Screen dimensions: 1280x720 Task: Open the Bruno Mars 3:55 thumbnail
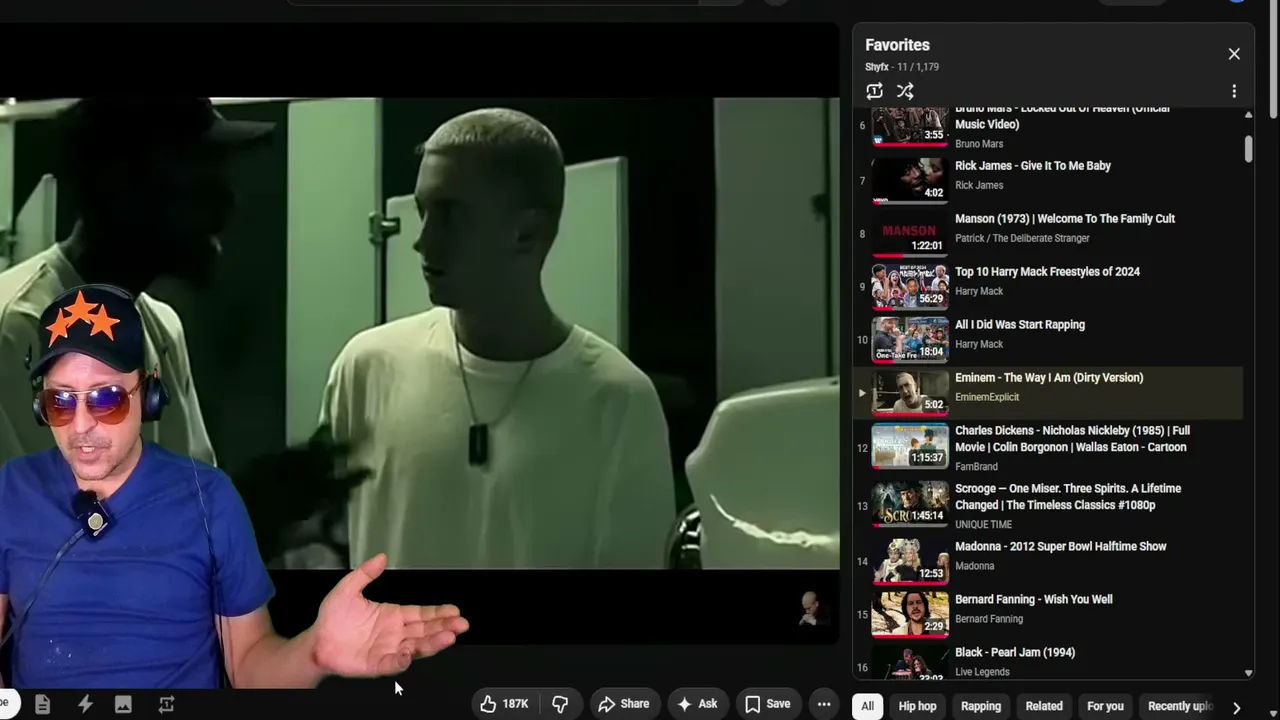tap(910, 127)
